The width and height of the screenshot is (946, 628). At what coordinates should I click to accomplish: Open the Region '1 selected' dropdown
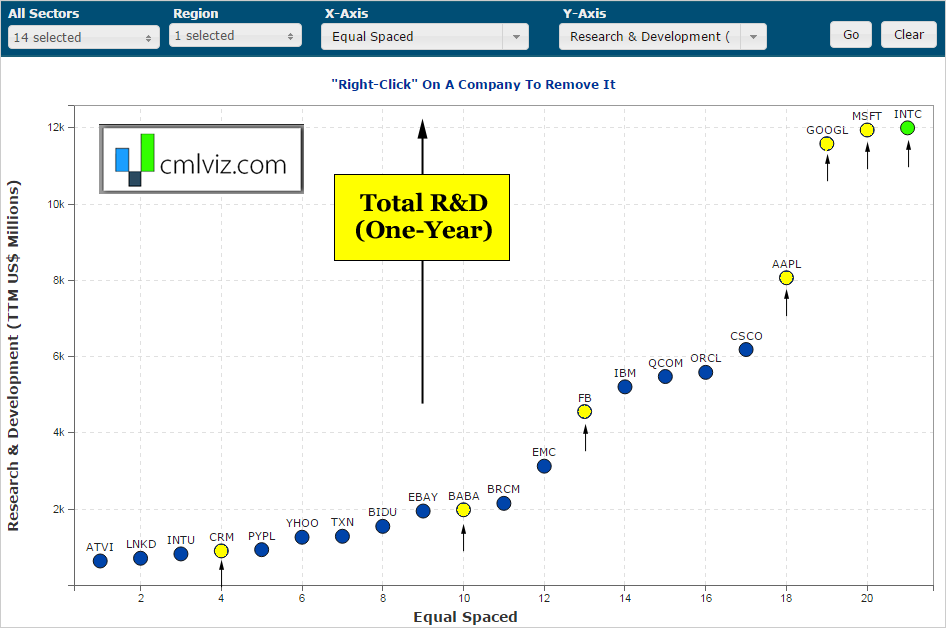point(235,36)
